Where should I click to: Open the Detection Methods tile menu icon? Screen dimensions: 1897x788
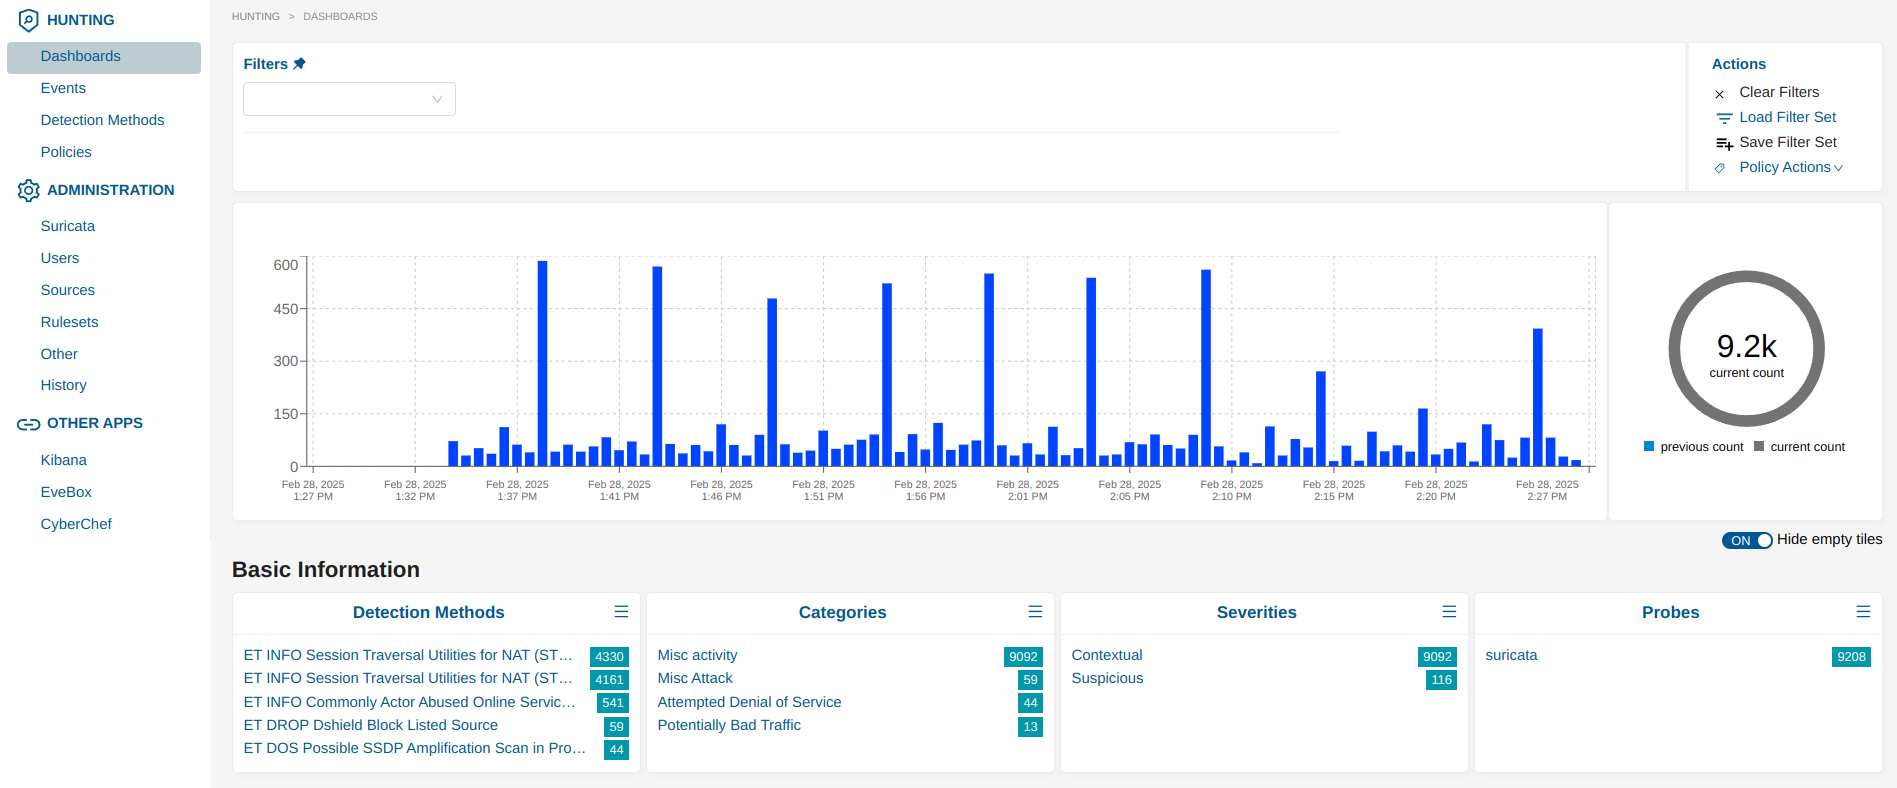[x=621, y=612]
